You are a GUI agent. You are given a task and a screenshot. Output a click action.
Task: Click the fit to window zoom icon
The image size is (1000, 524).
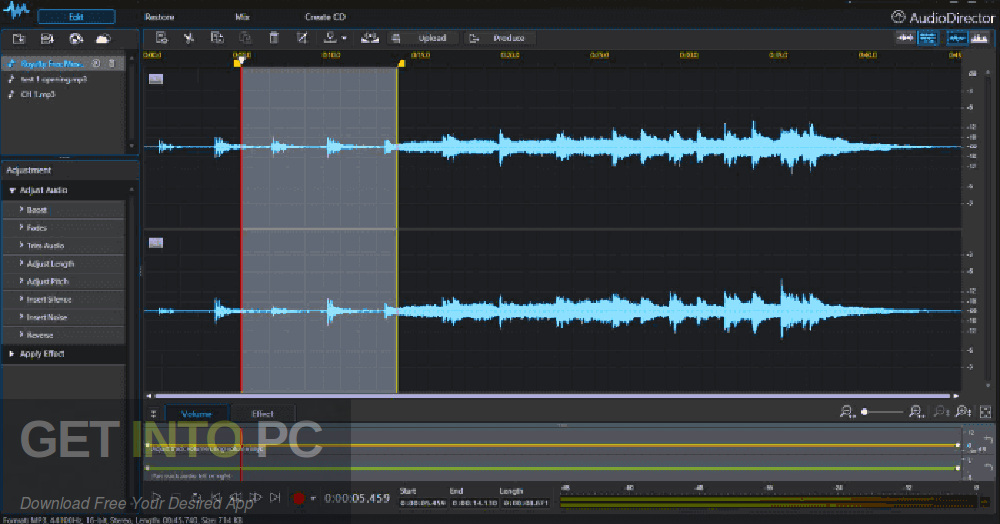click(985, 412)
